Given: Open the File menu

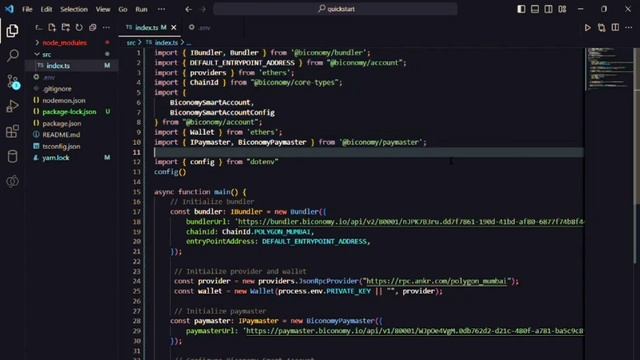Looking at the screenshot, I should [27, 9].
